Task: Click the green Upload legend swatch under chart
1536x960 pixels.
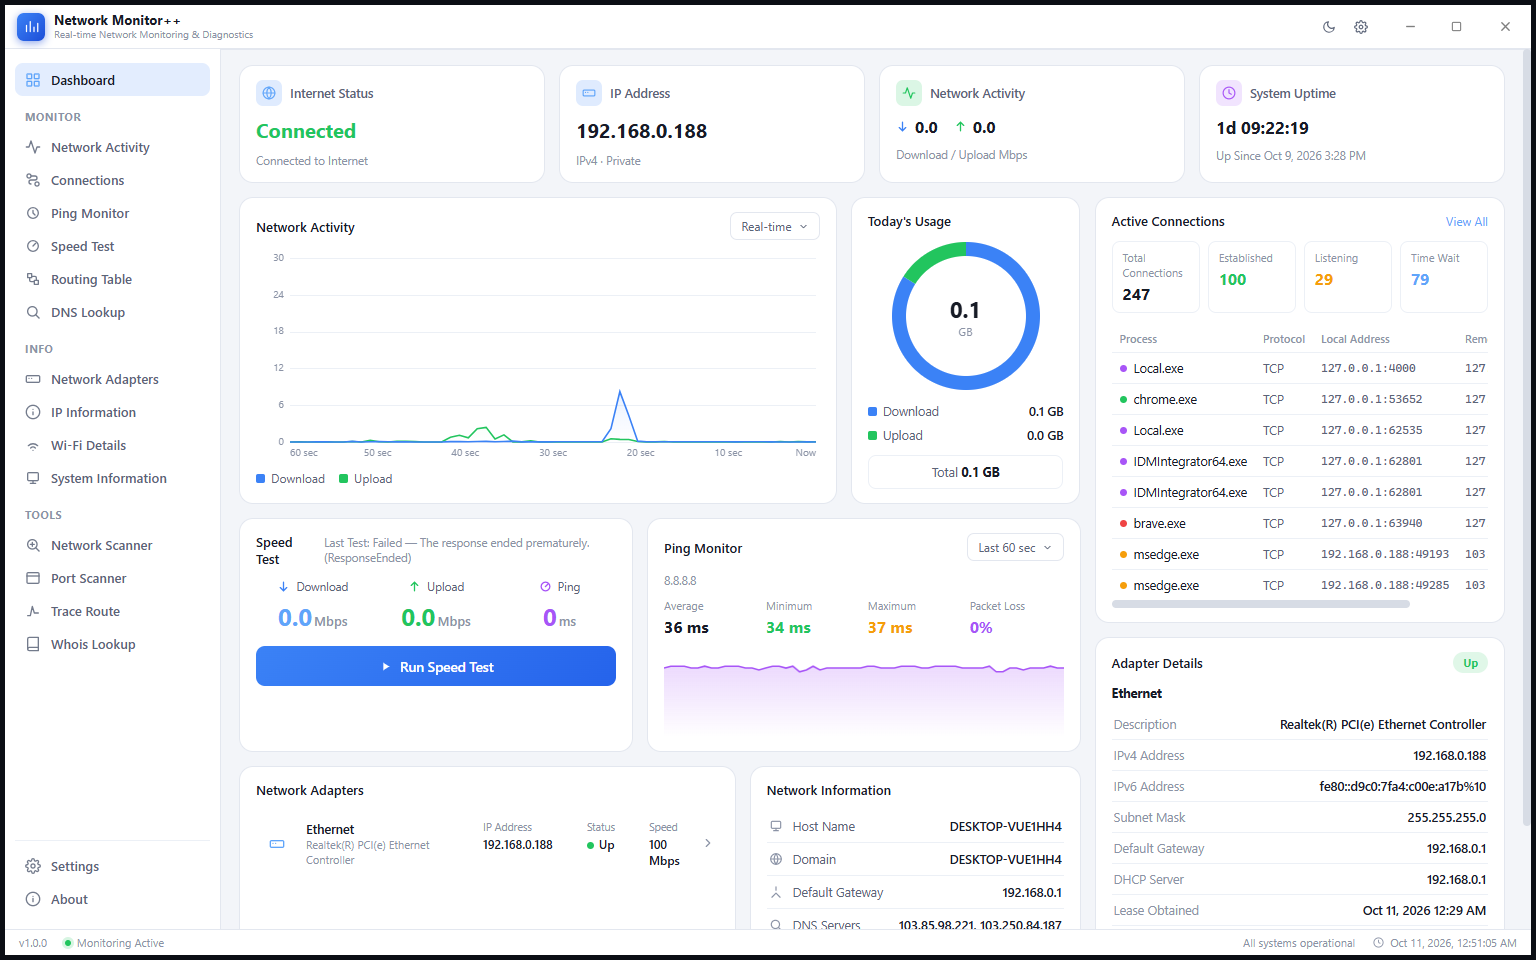Action: (x=344, y=479)
